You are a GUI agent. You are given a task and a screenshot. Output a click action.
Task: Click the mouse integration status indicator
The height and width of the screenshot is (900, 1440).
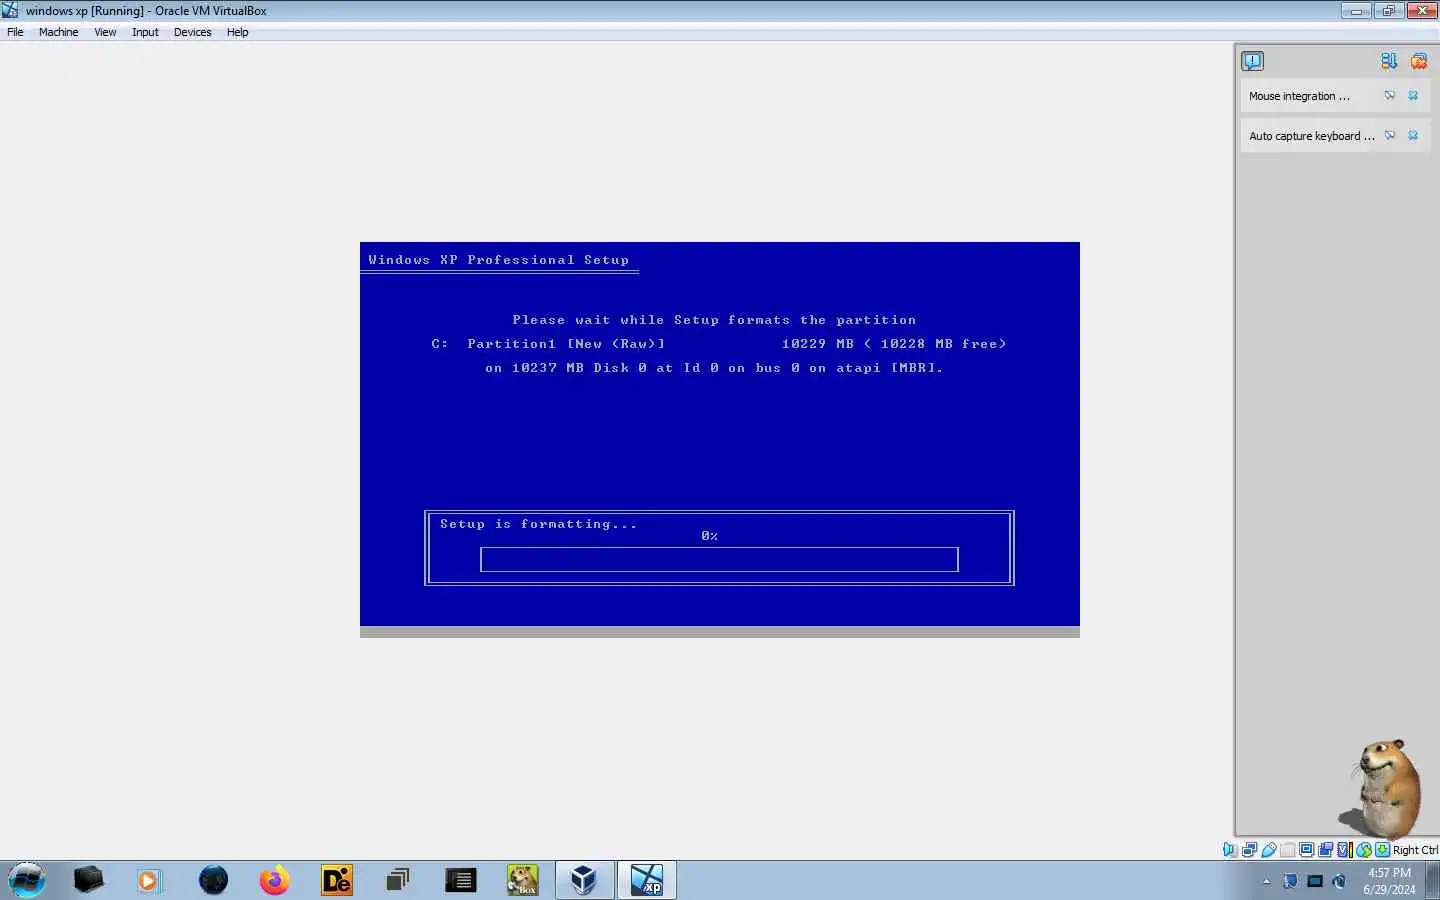coord(1364,850)
